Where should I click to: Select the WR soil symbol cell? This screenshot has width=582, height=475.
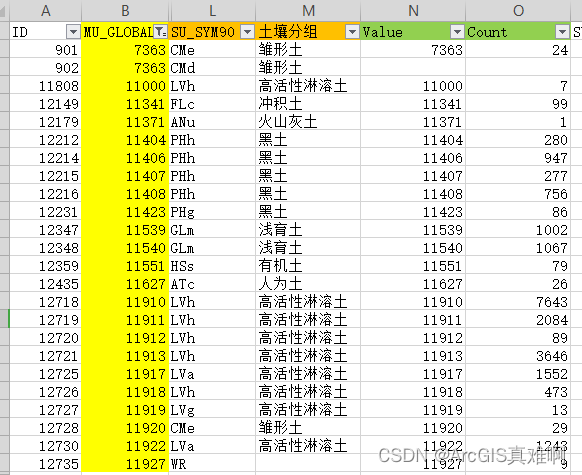[x=212, y=464]
